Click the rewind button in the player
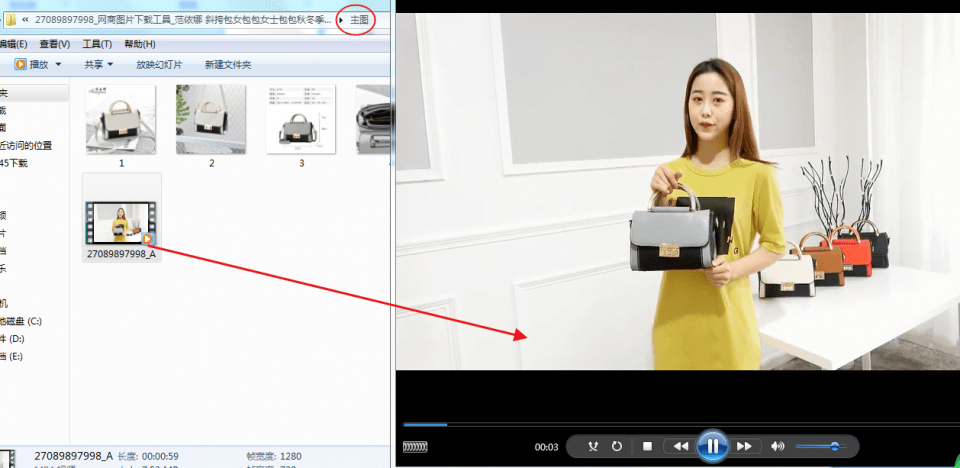The width and height of the screenshot is (960, 468). coord(681,447)
